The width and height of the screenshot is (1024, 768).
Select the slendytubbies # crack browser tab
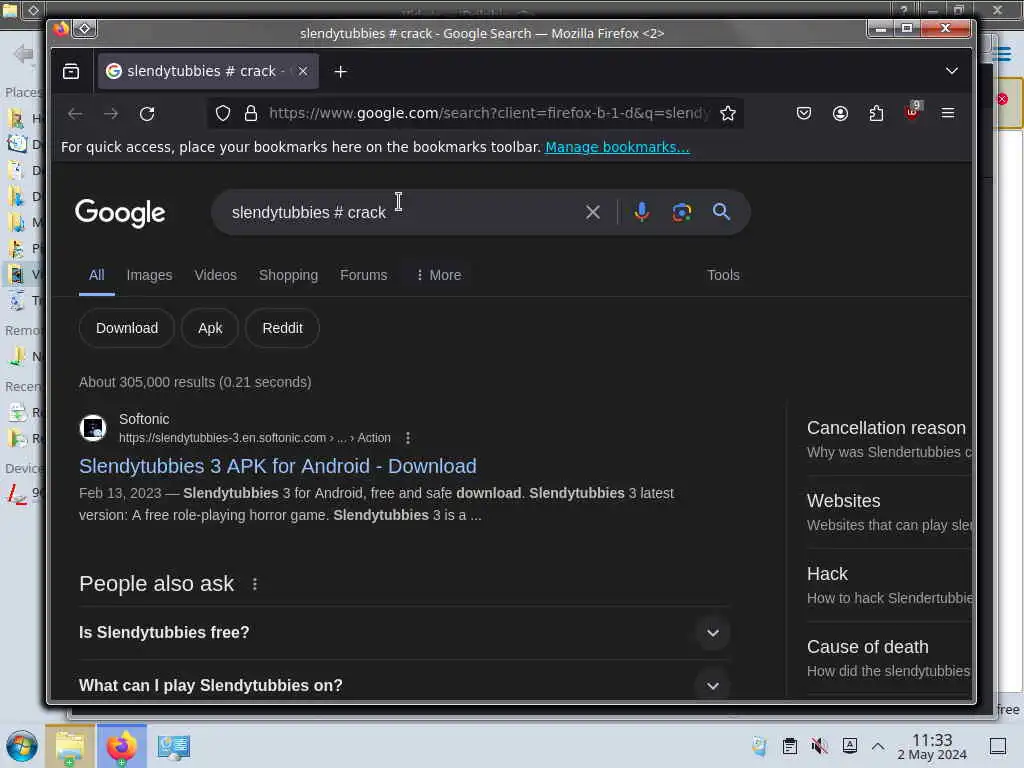208,71
